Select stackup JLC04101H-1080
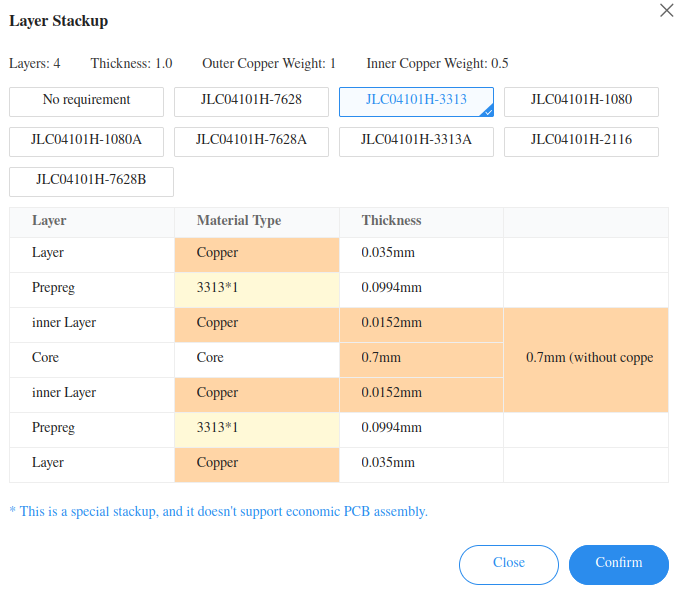 581,101
